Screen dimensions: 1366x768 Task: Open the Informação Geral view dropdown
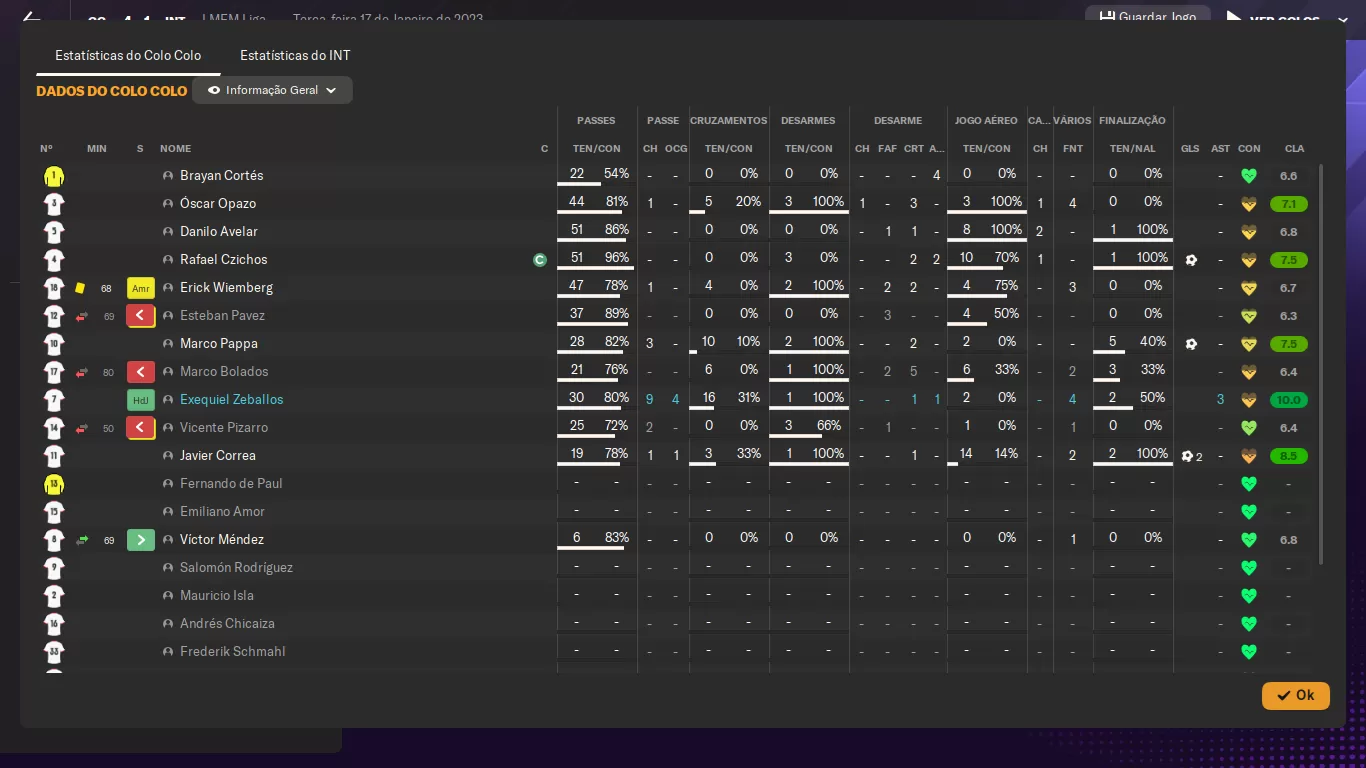(x=272, y=90)
